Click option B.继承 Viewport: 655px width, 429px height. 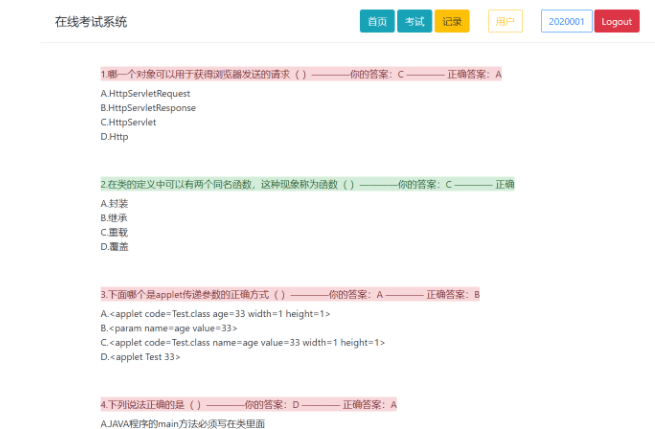pyautogui.click(x=114, y=218)
